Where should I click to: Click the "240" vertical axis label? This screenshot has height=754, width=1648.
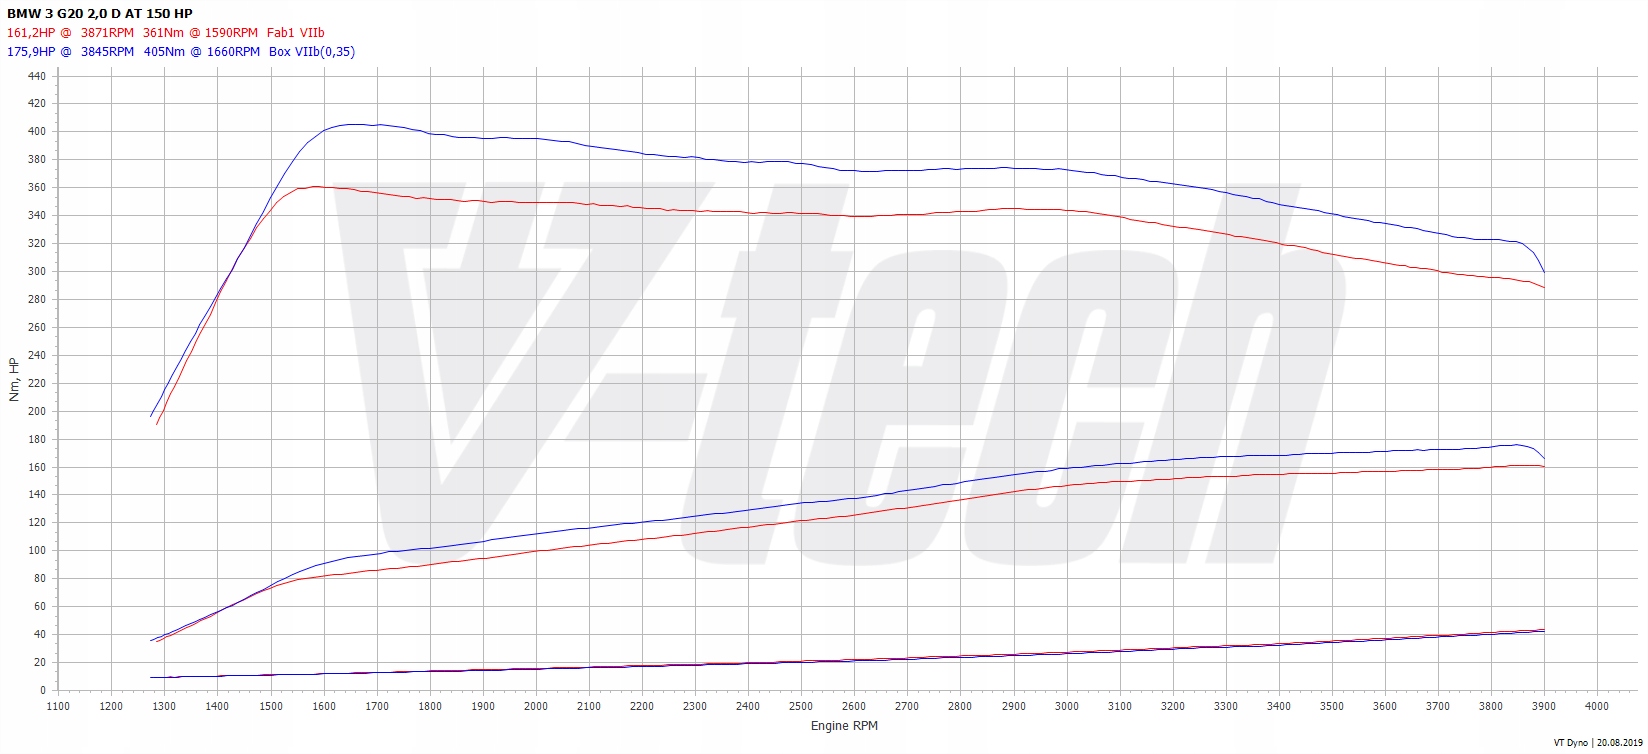[x=37, y=356]
